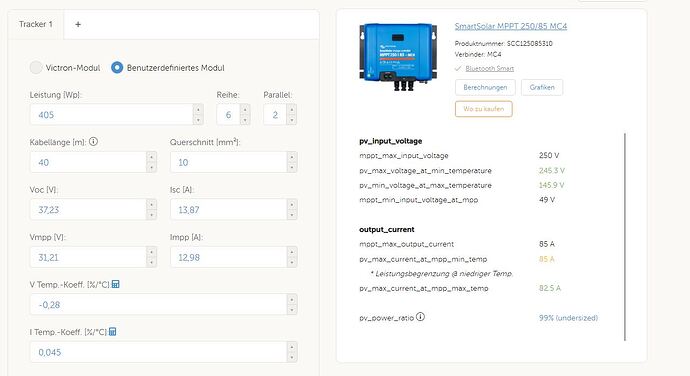The height and width of the screenshot is (376, 690).
Task: Open the Berechnungen button
Action: (485, 87)
